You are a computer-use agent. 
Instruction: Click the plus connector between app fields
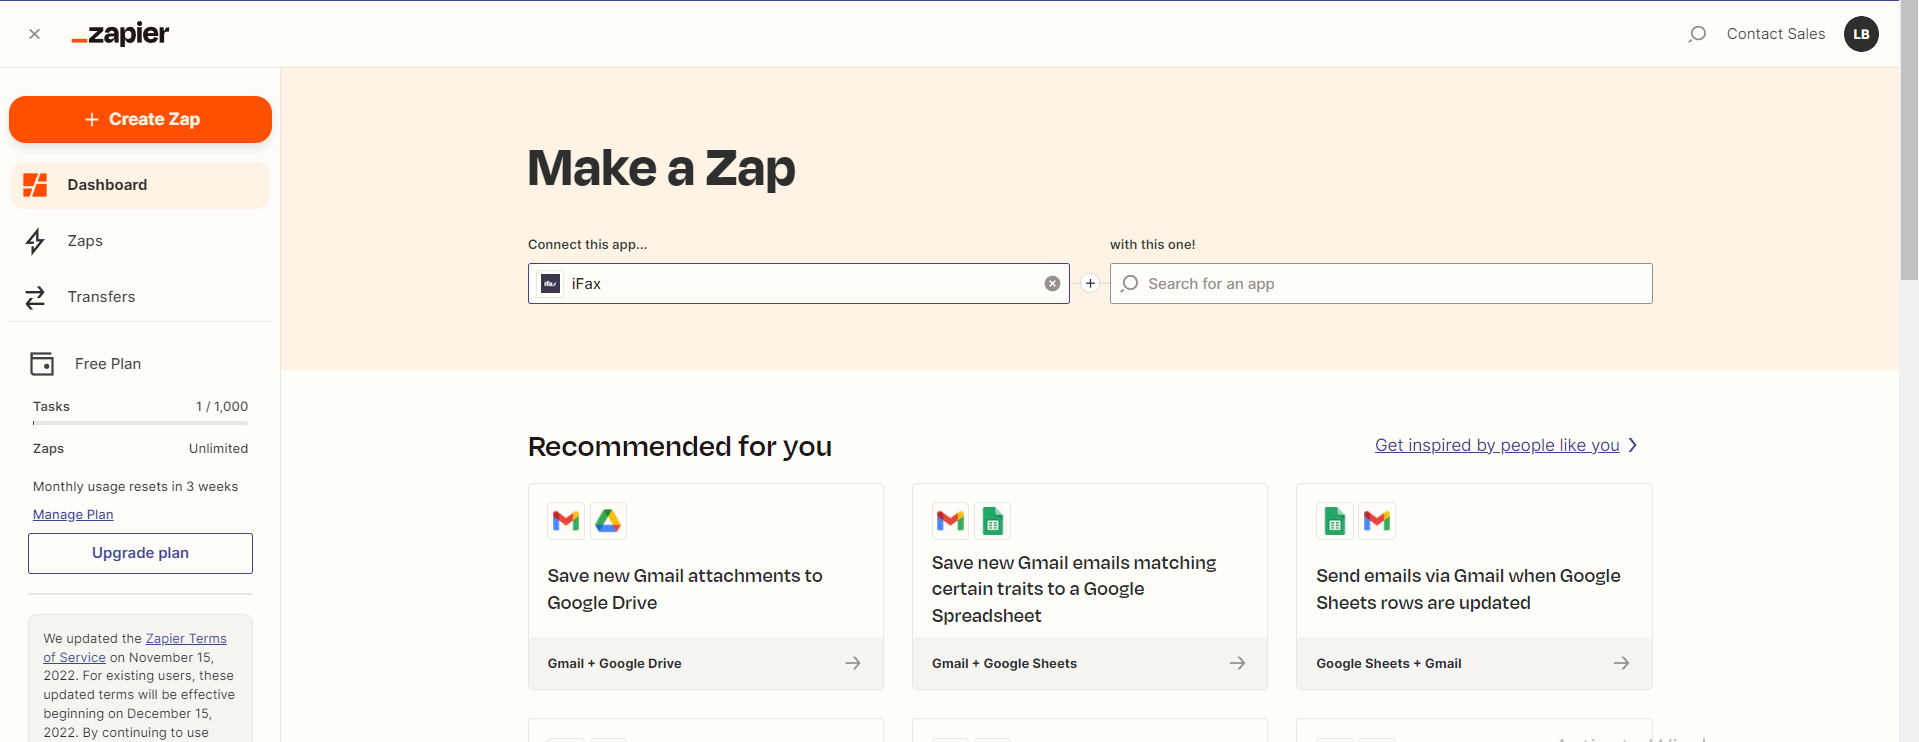click(x=1090, y=283)
